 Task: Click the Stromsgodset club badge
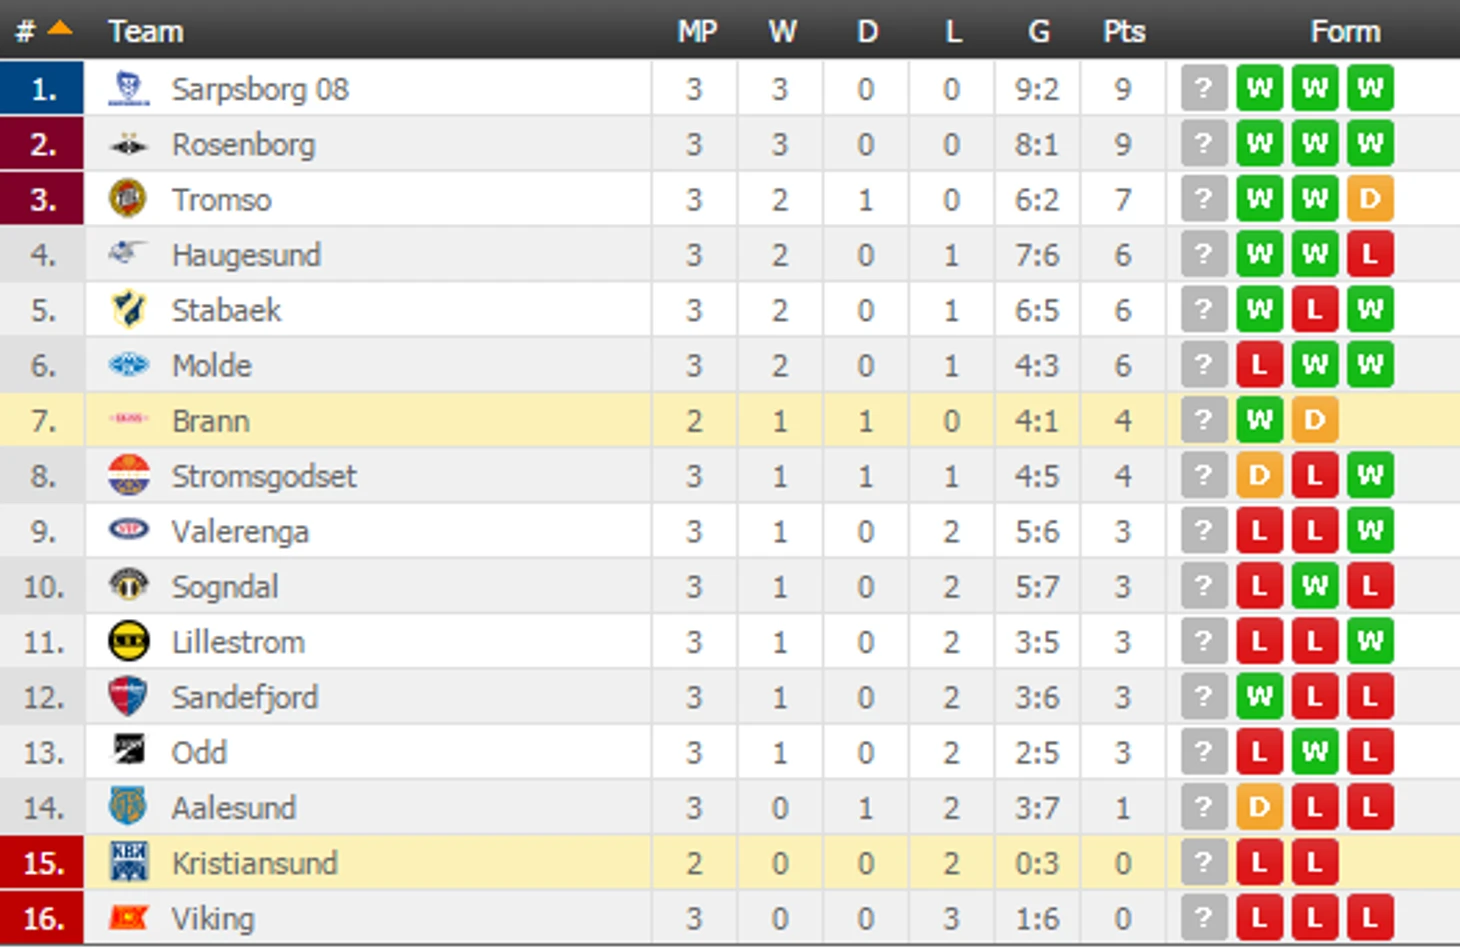[128, 476]
